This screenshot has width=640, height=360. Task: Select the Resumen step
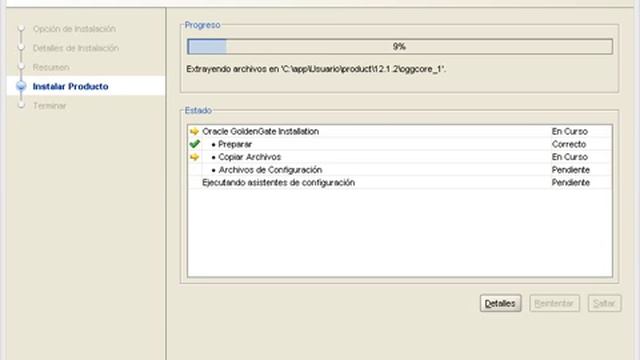point(51,67)
